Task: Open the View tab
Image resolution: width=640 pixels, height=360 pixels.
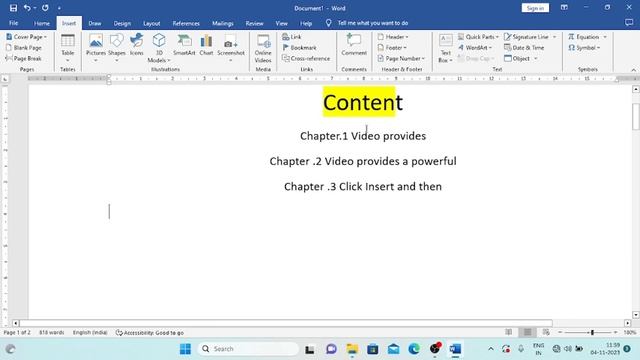Action: 281,23
